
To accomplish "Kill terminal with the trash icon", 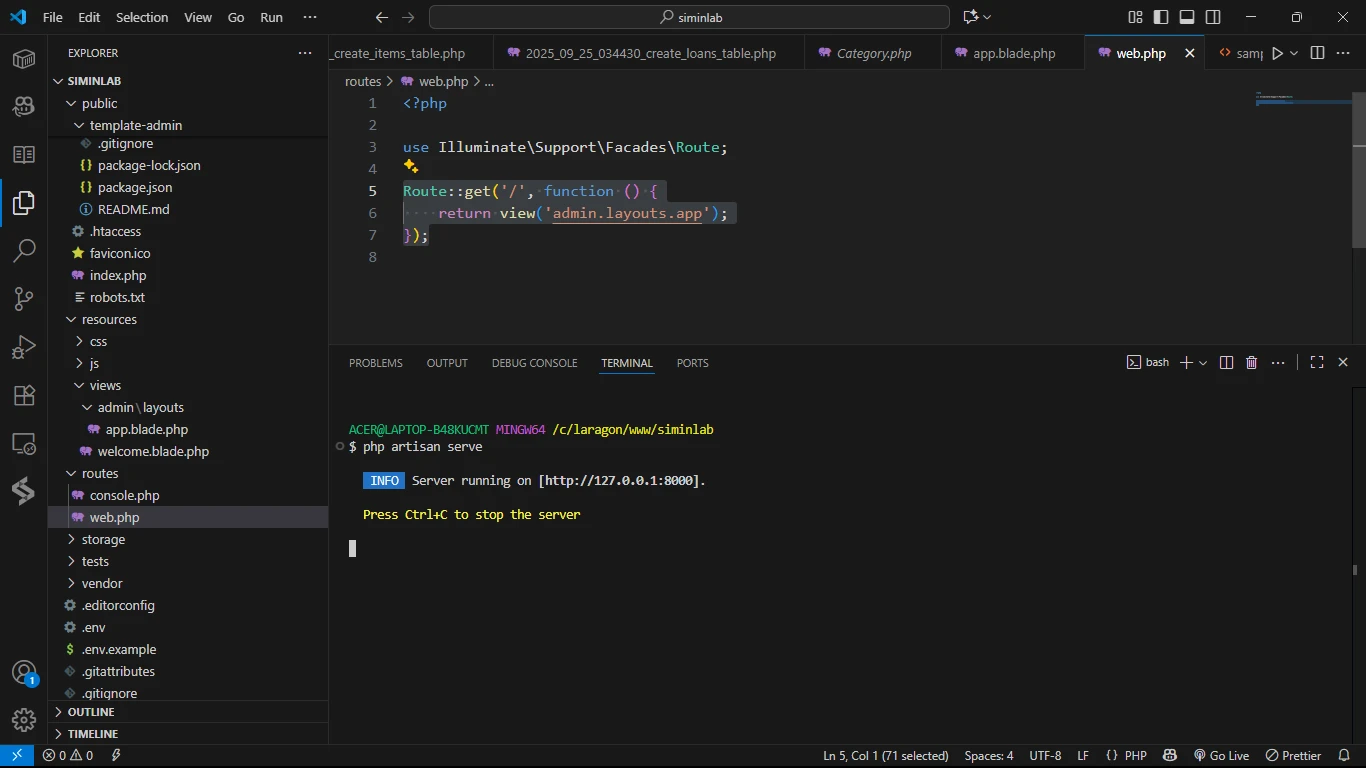I will coord(1251,363).
